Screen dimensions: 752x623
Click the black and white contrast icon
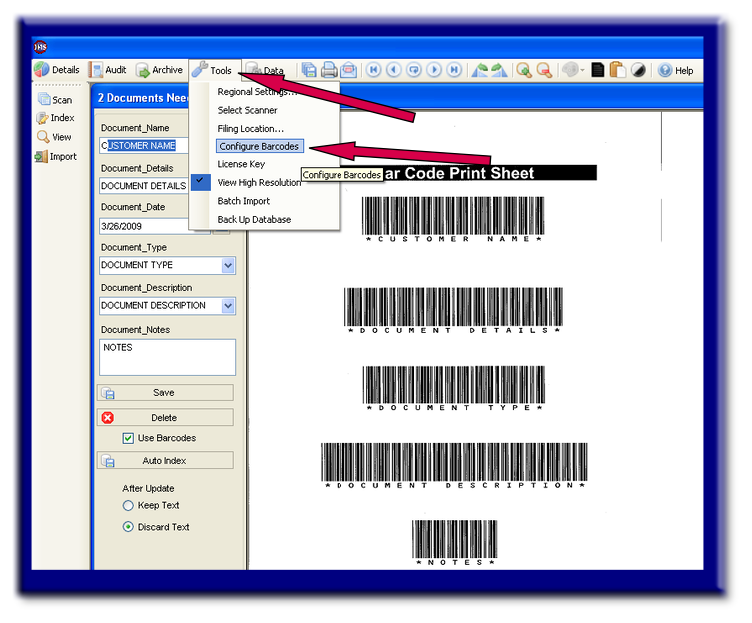click(x=638, y=70)
